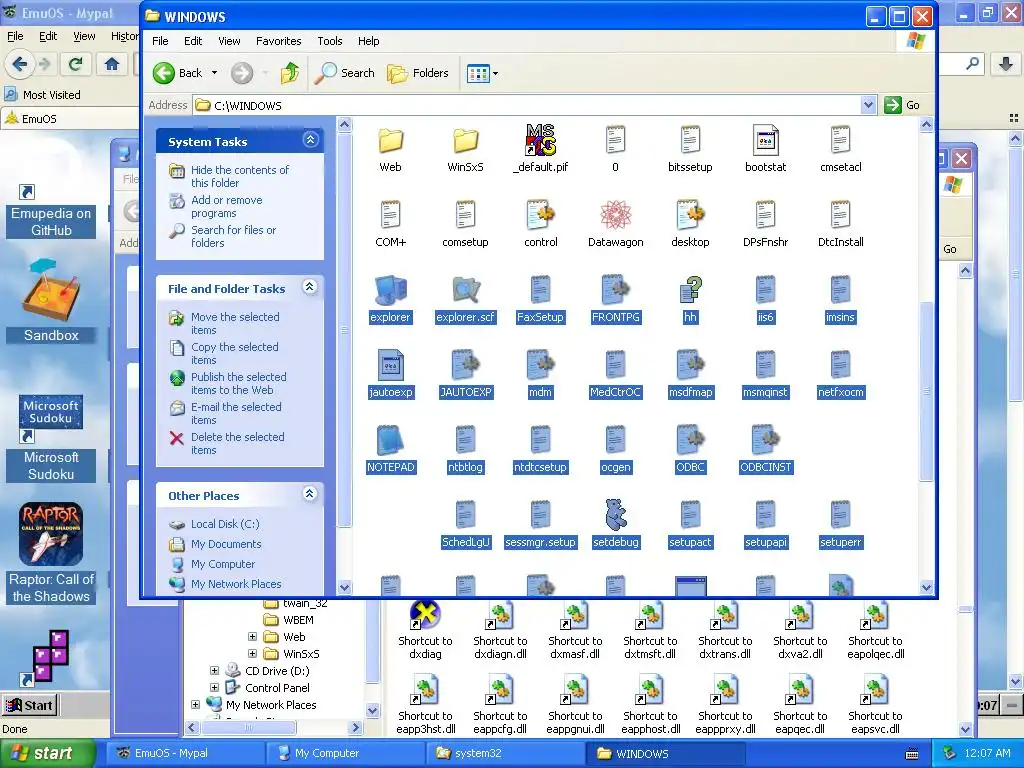The width and height of the screenshot is (1024, 768).
Task: Expand the CD Drive (D:) tree node
Action: coord(214,670)
